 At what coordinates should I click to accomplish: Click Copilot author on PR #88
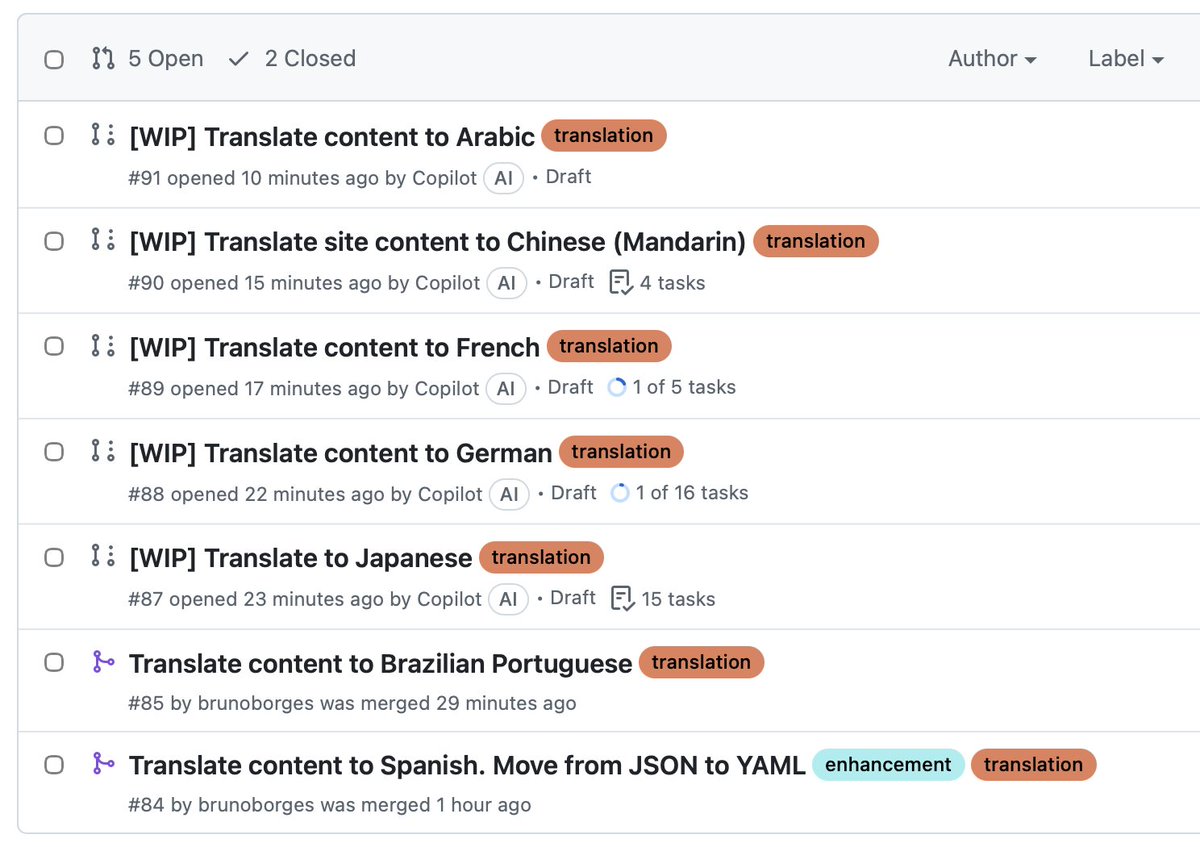coord(450,495)
